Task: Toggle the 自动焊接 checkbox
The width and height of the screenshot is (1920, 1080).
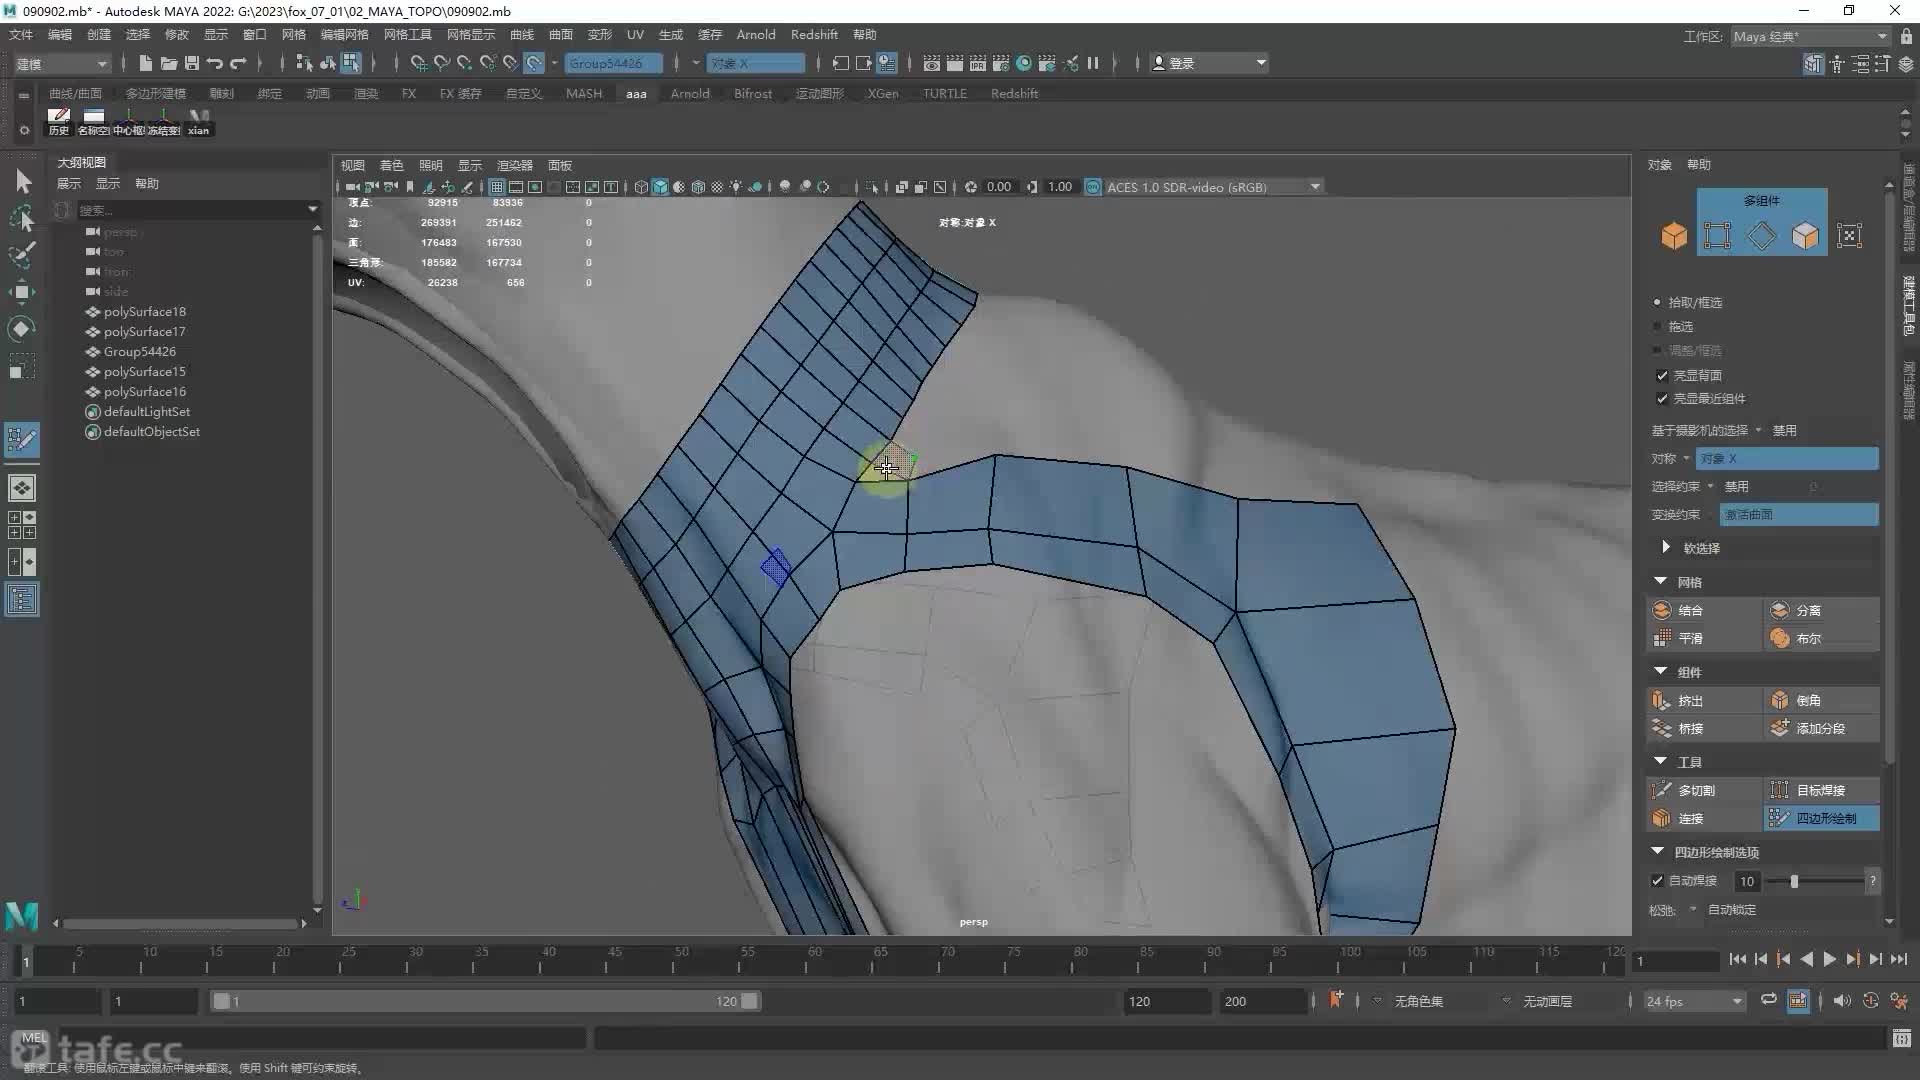Action: (x=1657, y=881)
